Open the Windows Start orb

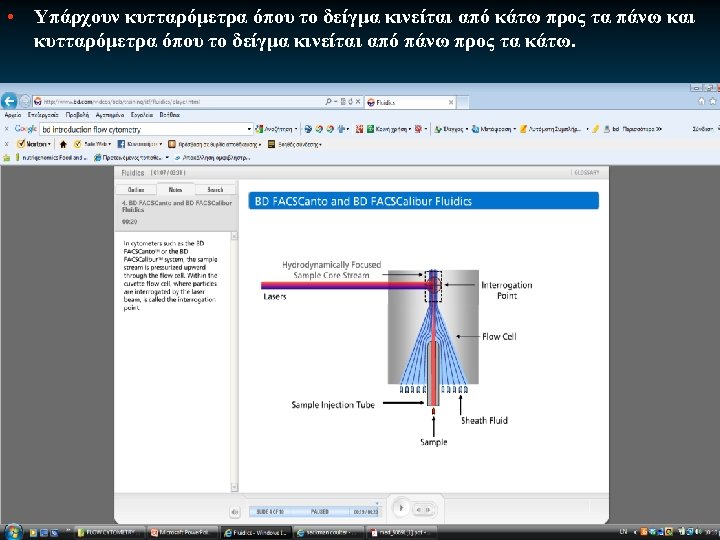tap(12, 532)
